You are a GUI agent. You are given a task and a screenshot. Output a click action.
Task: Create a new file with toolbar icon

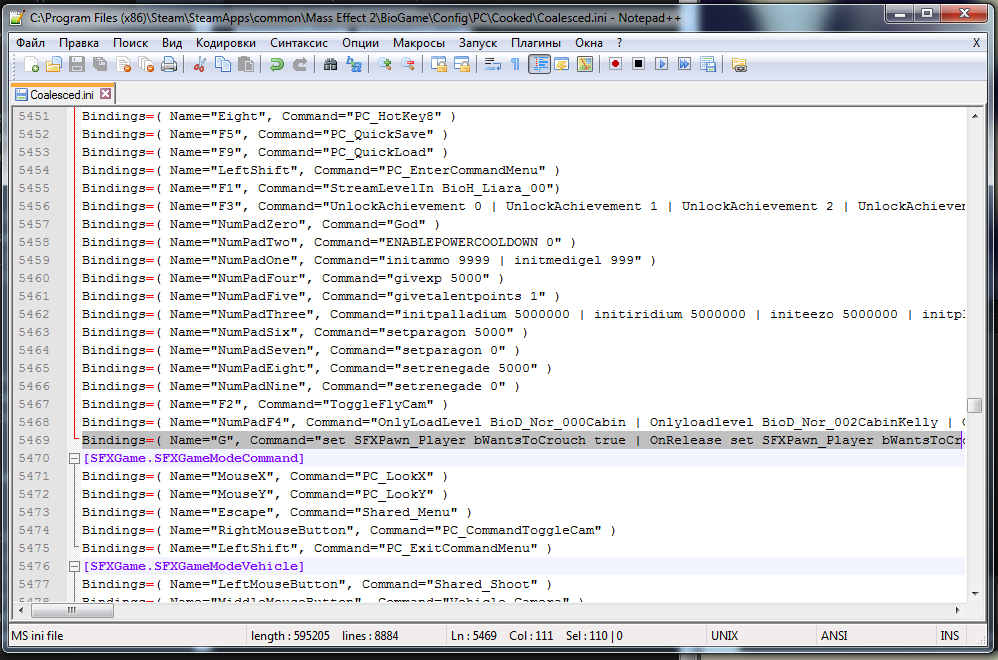point(31,64)
